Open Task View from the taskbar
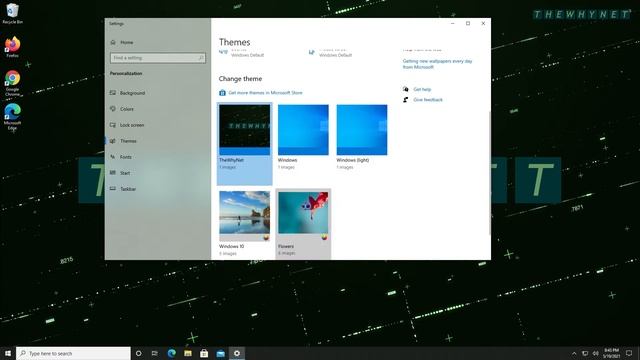The height and width of the screenshot is (360, 640). coord(155,353)
